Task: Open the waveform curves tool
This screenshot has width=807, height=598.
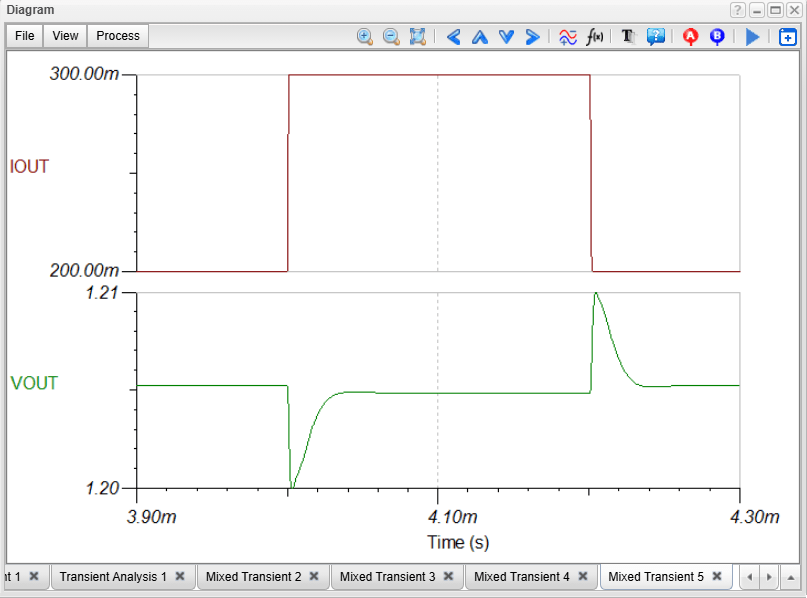Action: click(567, 36)
